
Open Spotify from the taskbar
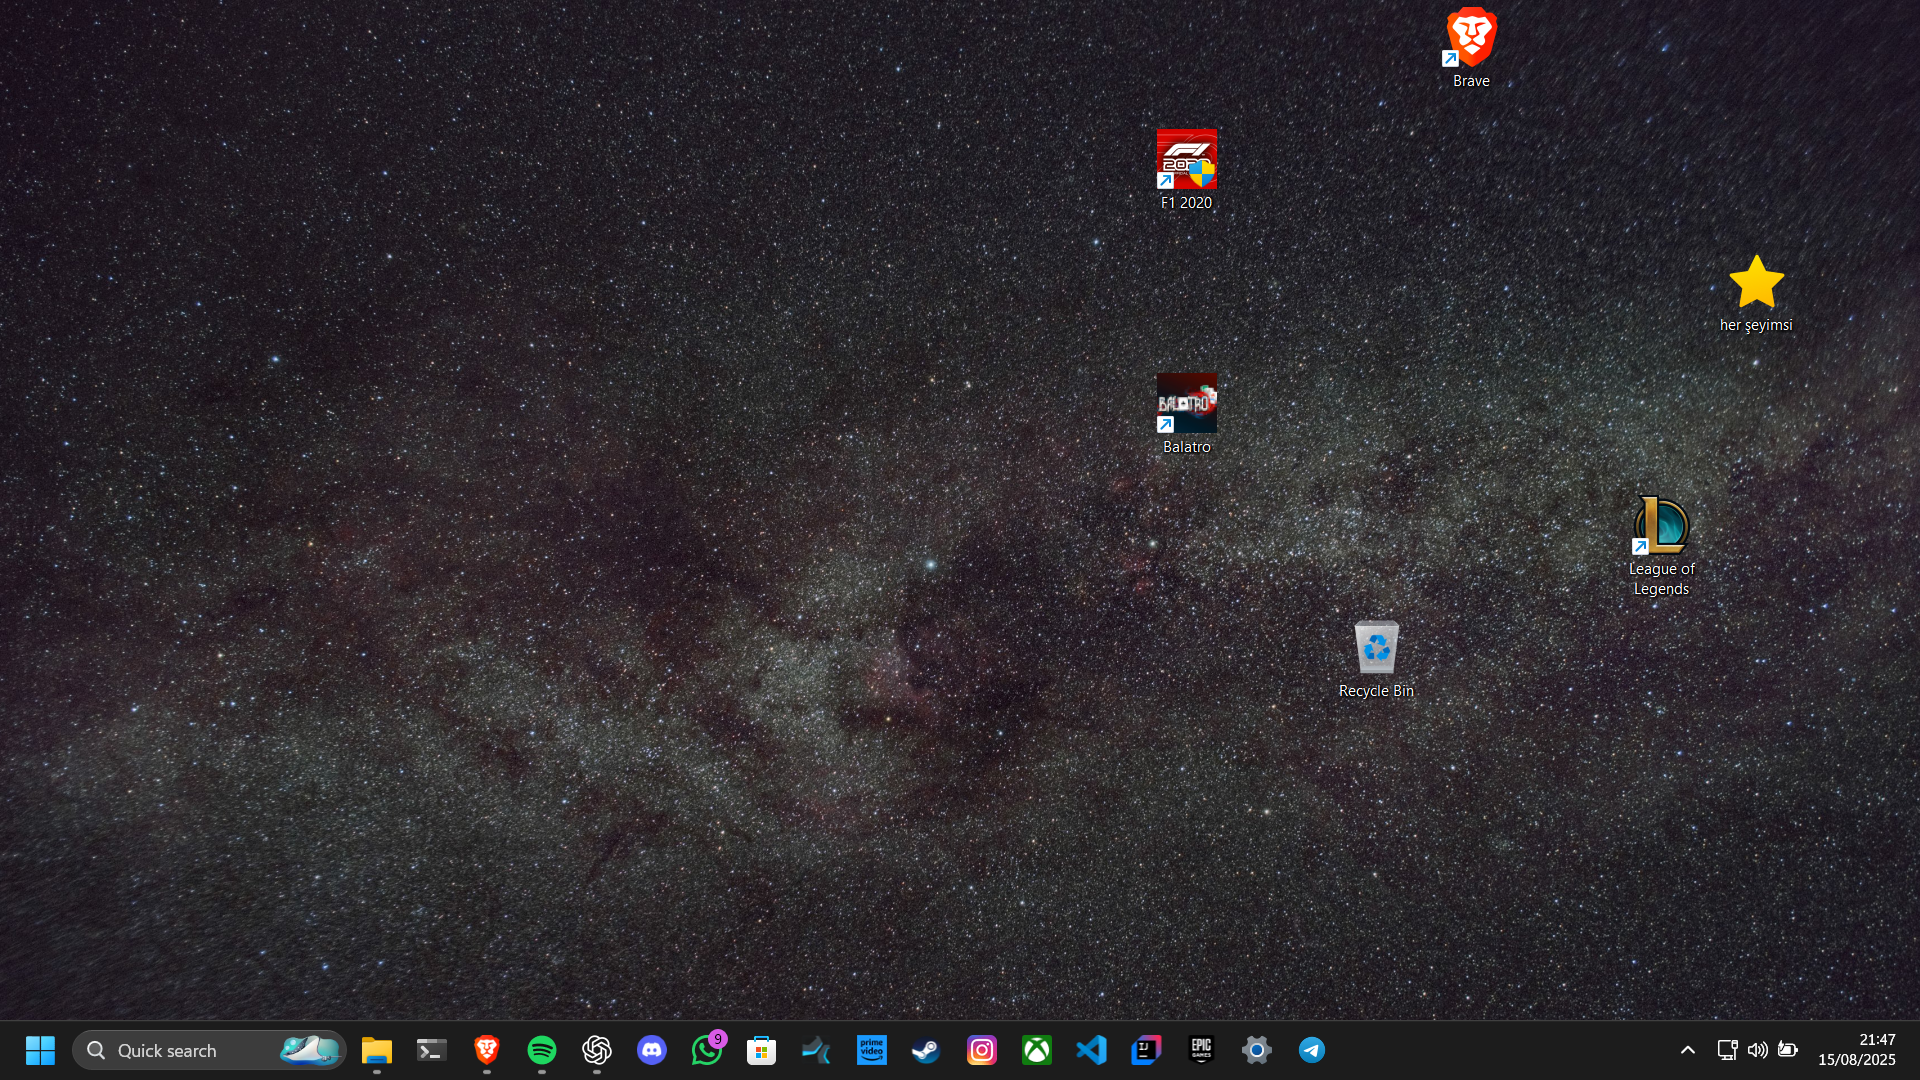542,1050
